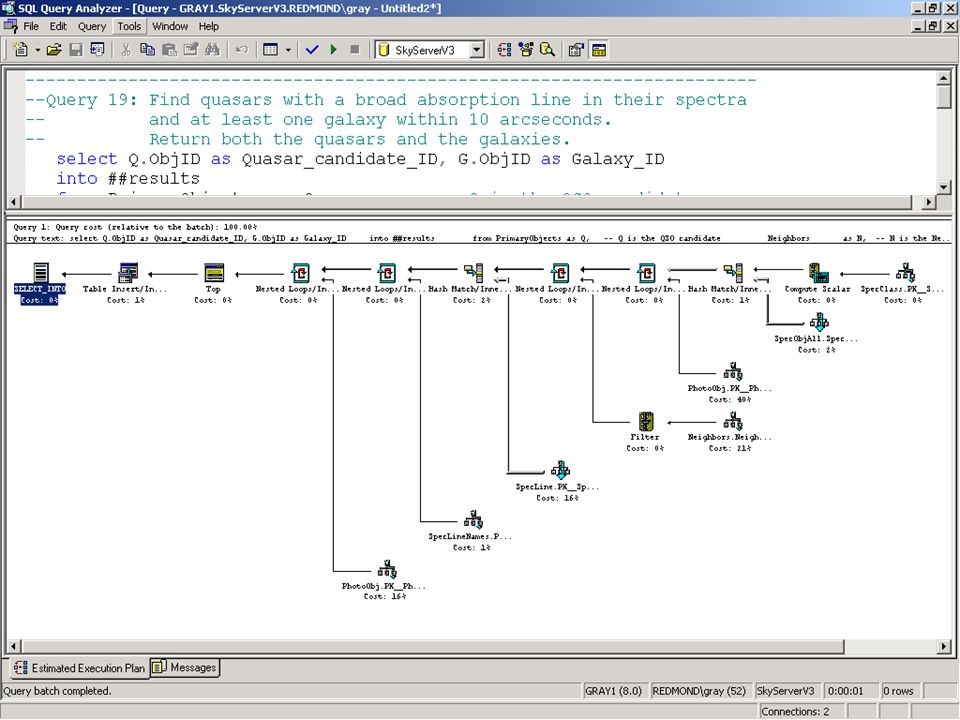
Task: Select the Table Insert plan node
Action: tap(126, 283)
